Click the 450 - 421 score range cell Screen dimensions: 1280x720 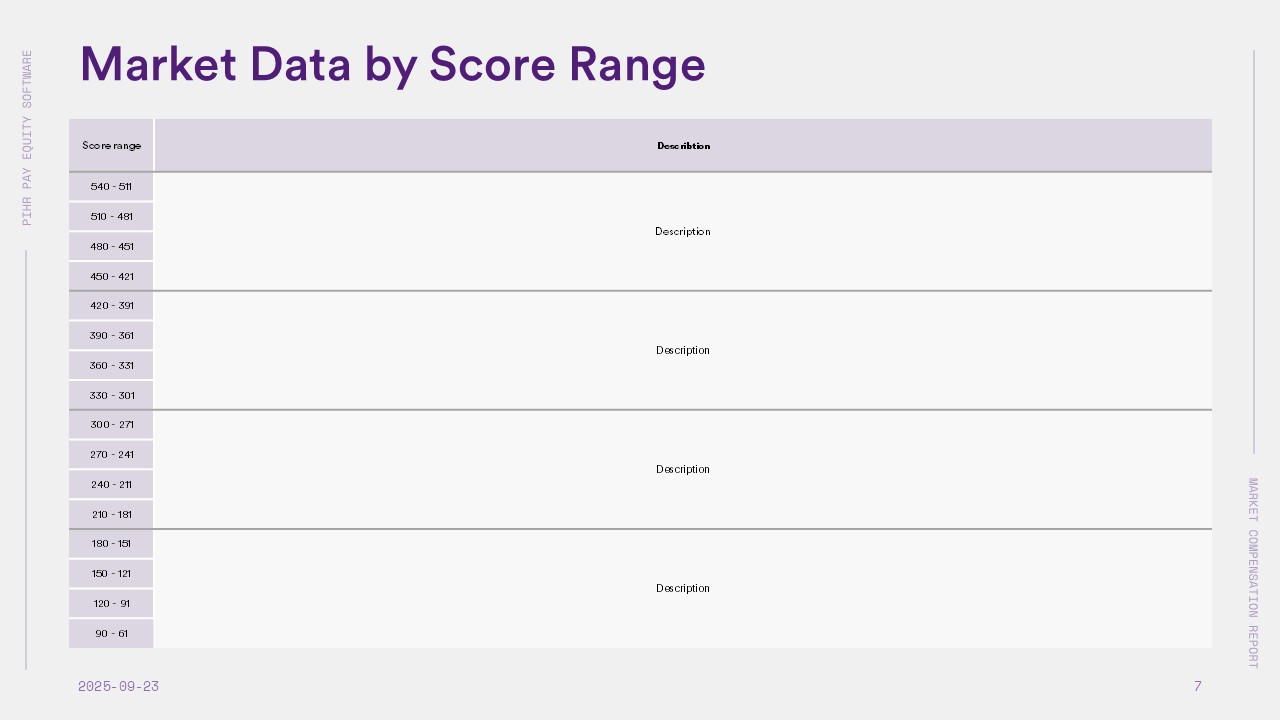coord(111,277)
